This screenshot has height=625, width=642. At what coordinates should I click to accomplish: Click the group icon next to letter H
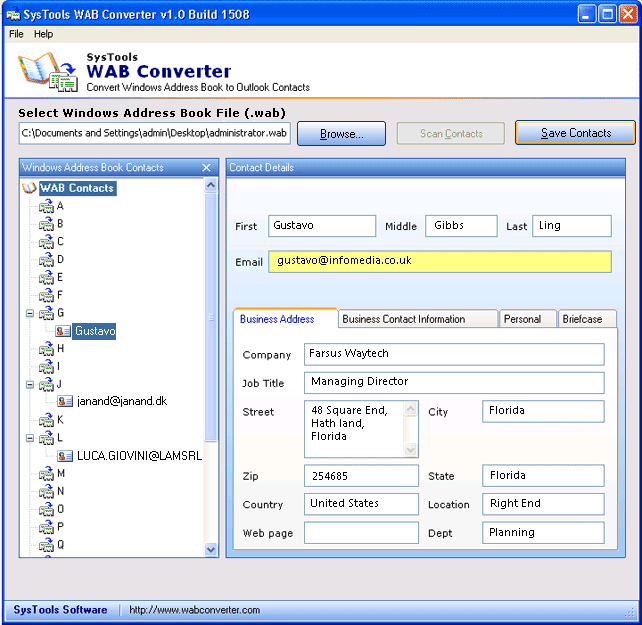coord(46,349)
